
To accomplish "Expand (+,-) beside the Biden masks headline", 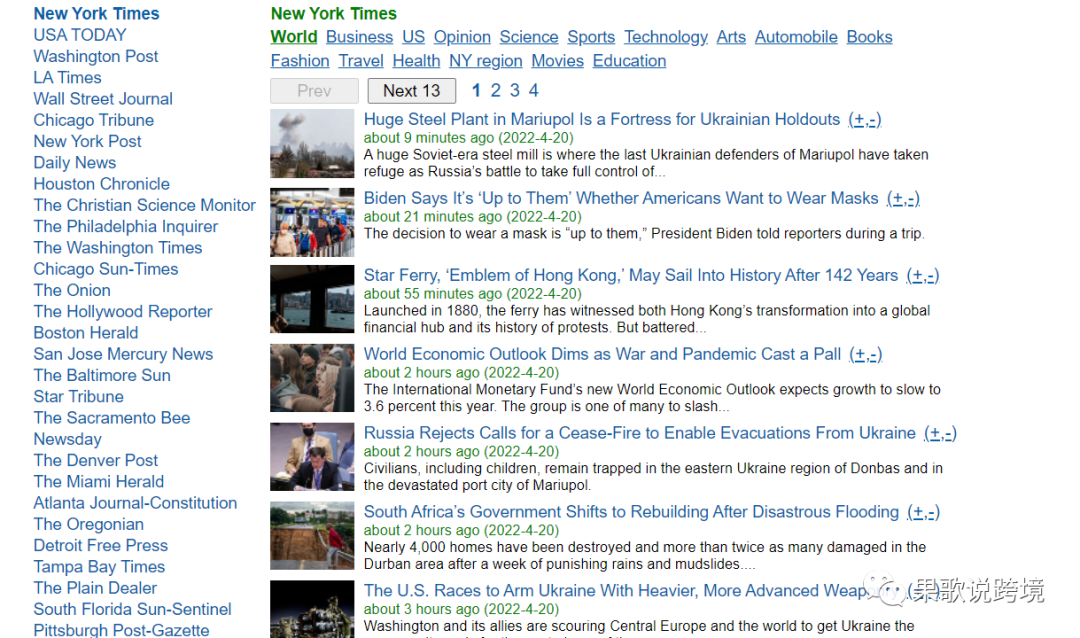I will point(903,200).
